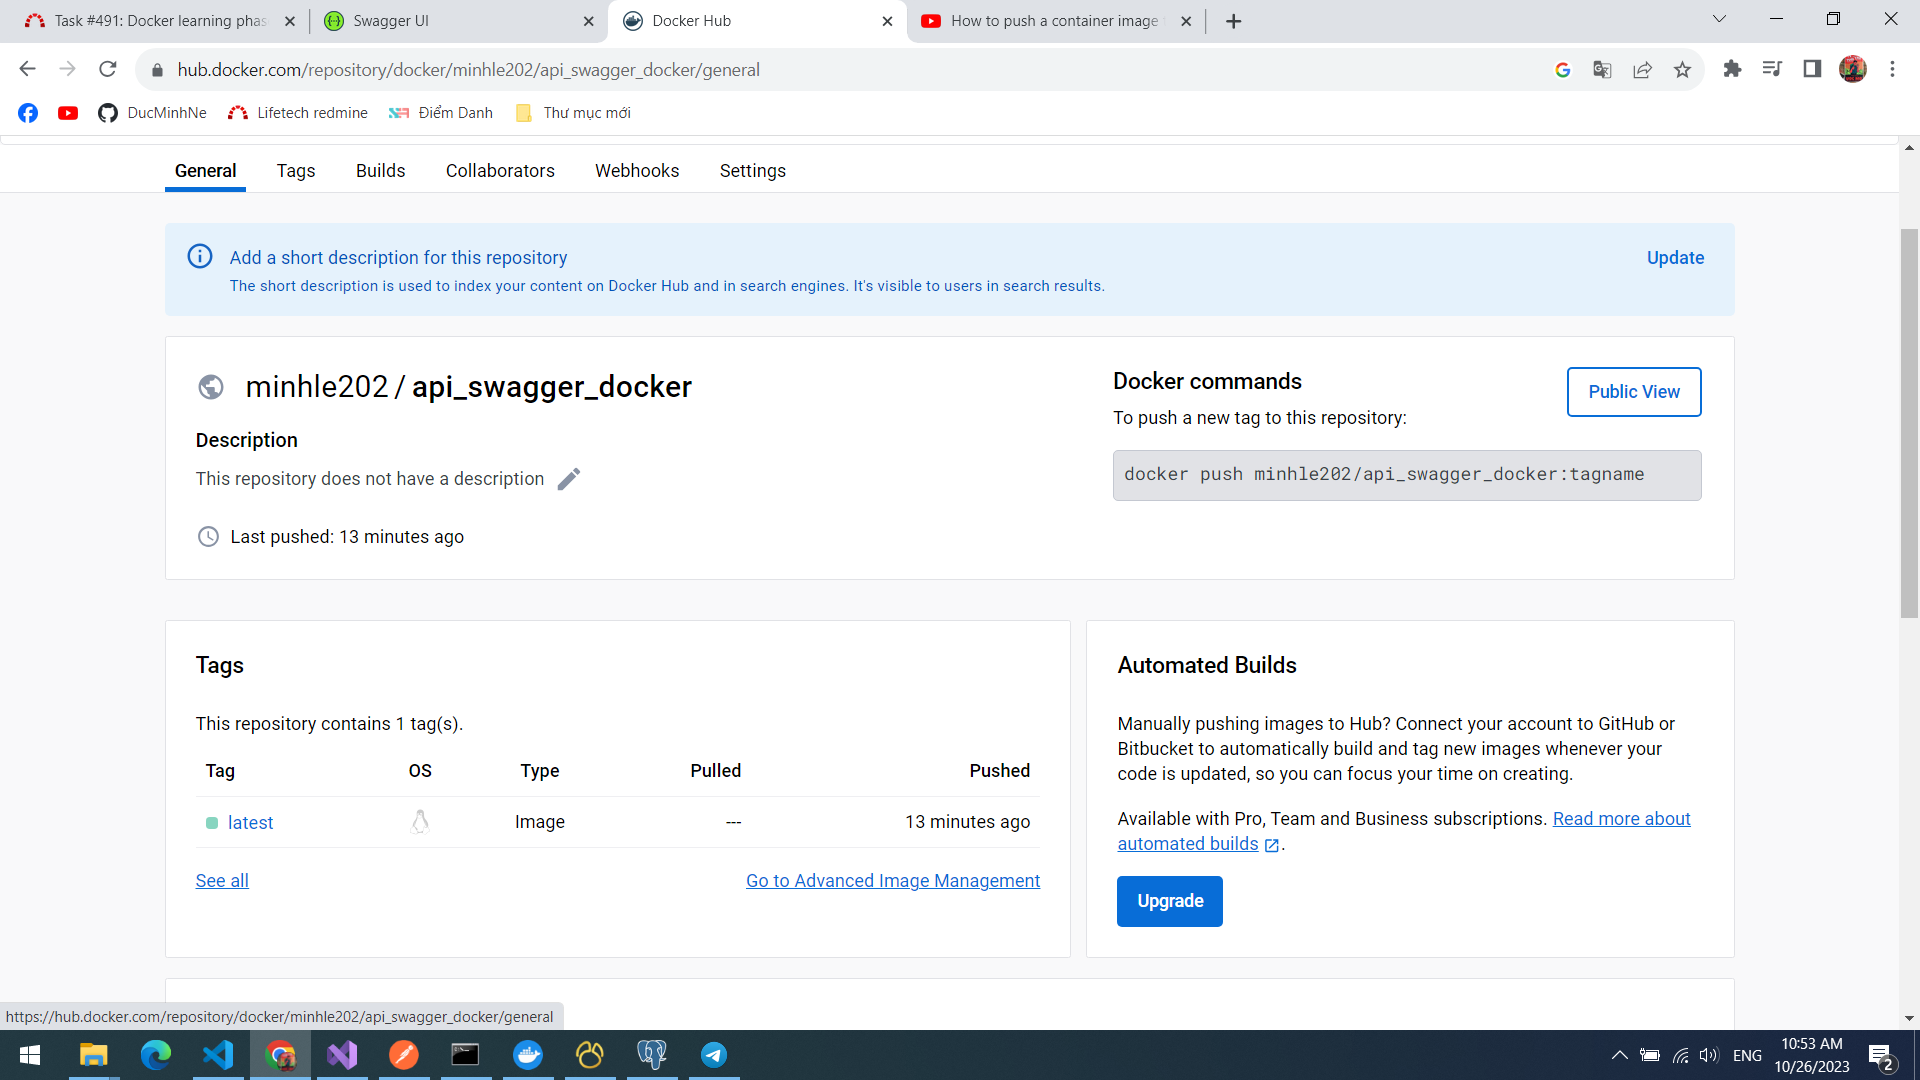Click the Google Translate icon in address bar

(x=1602, y=70)
